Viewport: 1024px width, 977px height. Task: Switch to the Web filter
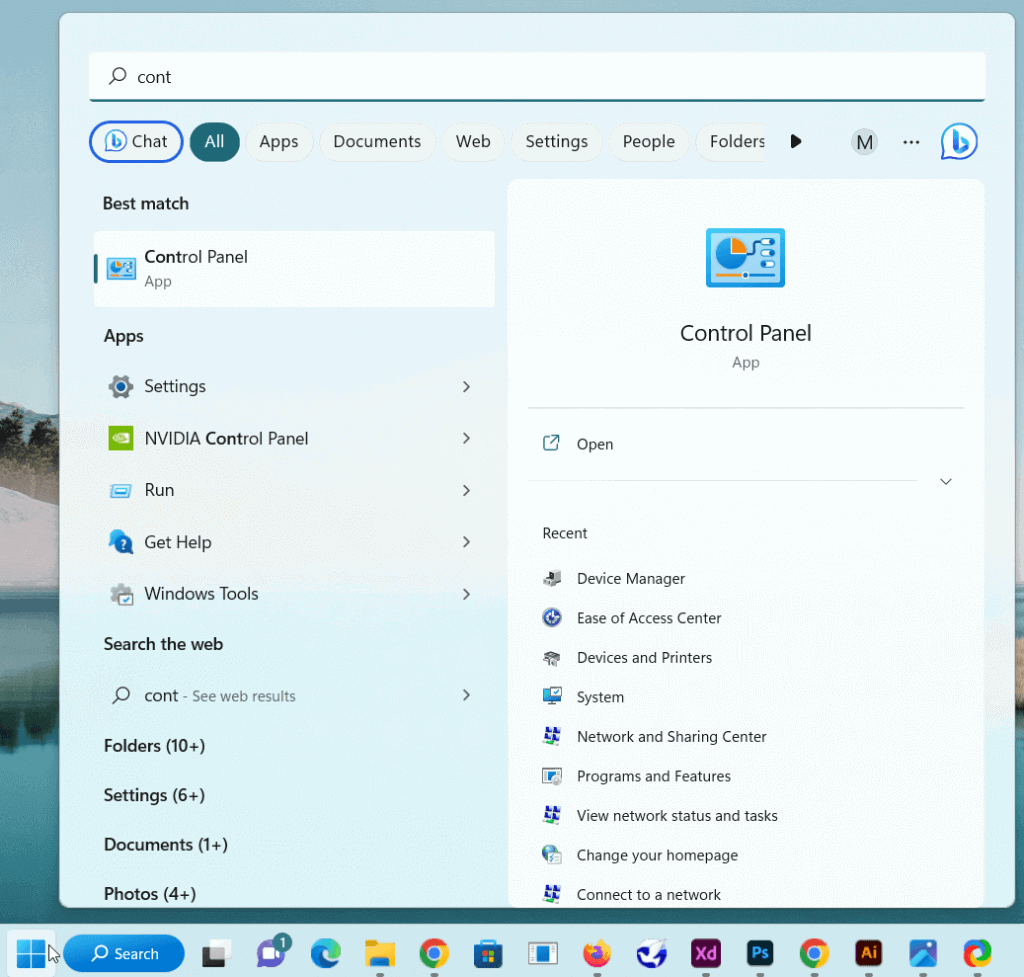tap(473, 142)
